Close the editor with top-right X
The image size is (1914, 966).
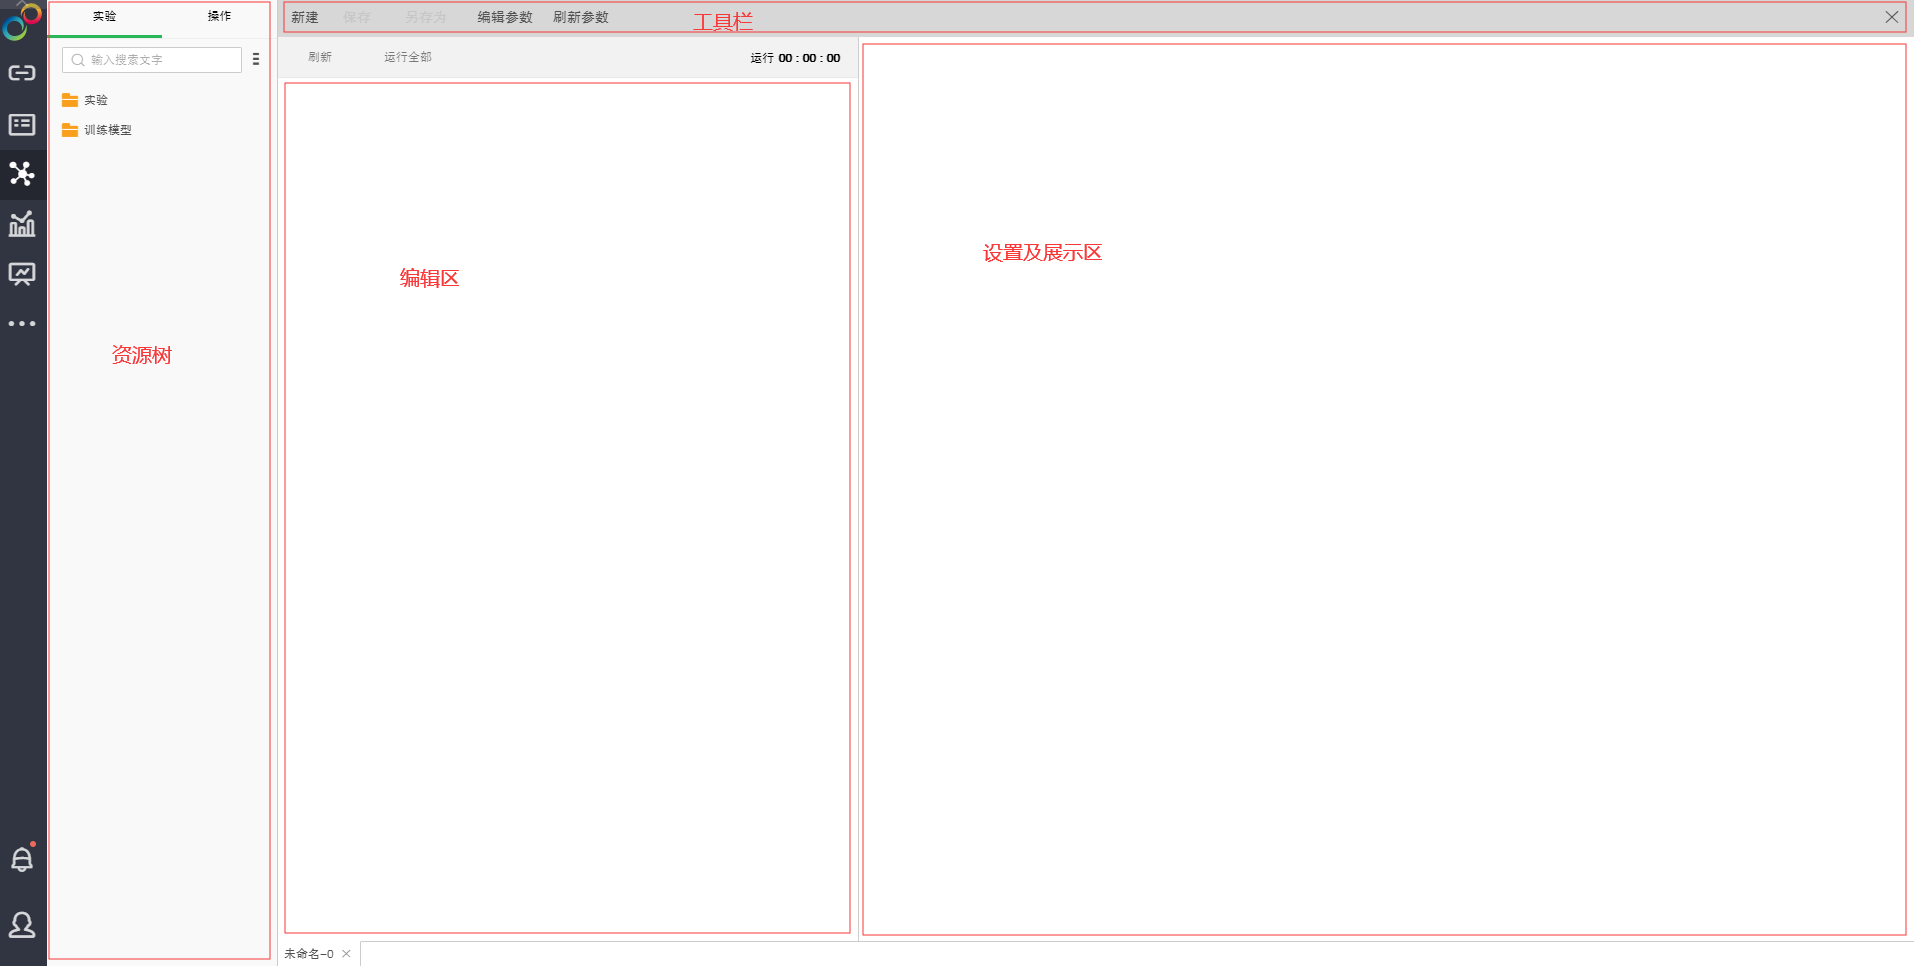pyautogui.click(x=1892, y=17)
